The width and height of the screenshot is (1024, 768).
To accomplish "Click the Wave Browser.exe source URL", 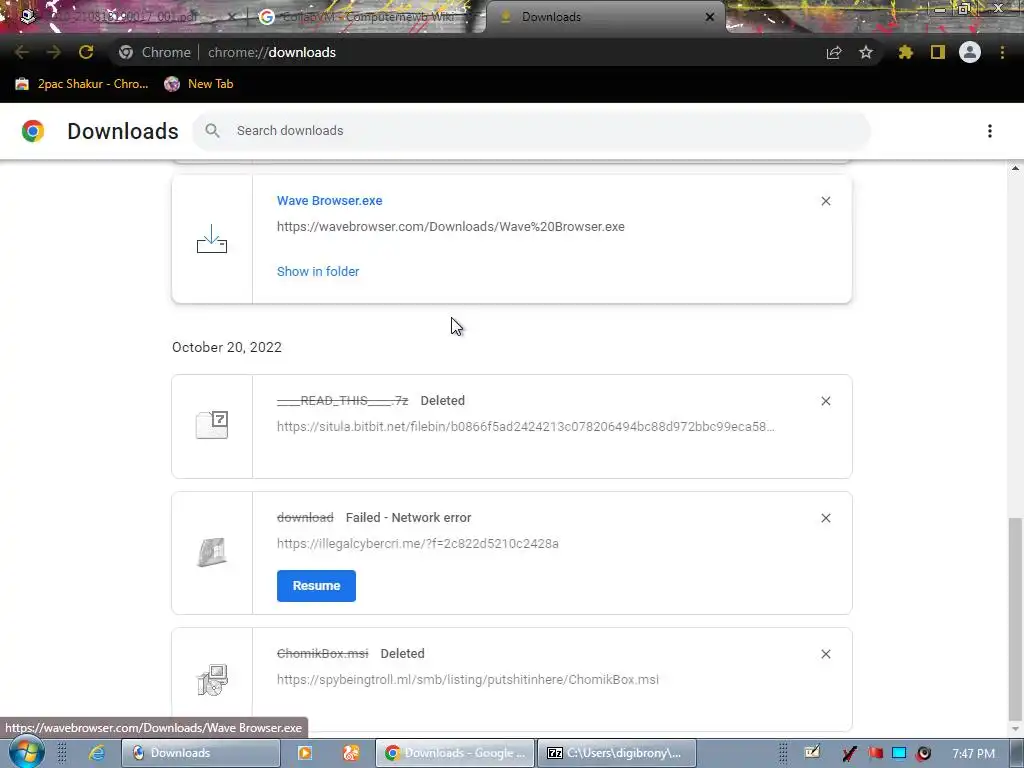I will pos(451,227).
